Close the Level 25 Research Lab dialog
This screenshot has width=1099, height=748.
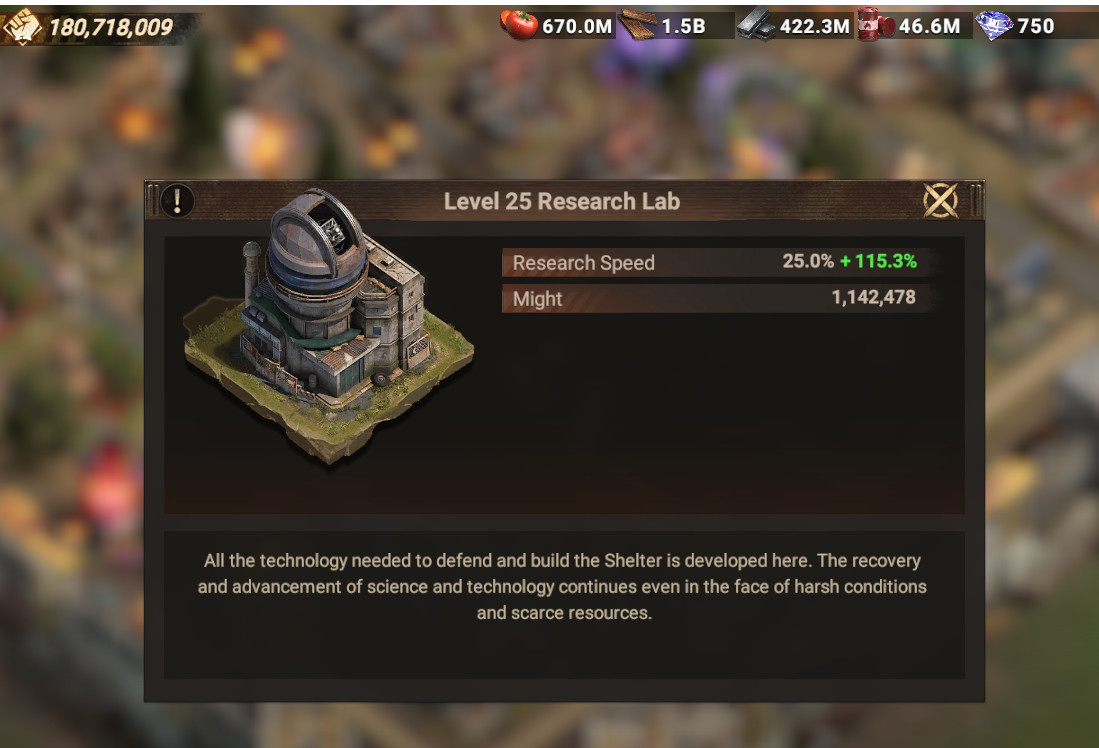pos(940,201)
